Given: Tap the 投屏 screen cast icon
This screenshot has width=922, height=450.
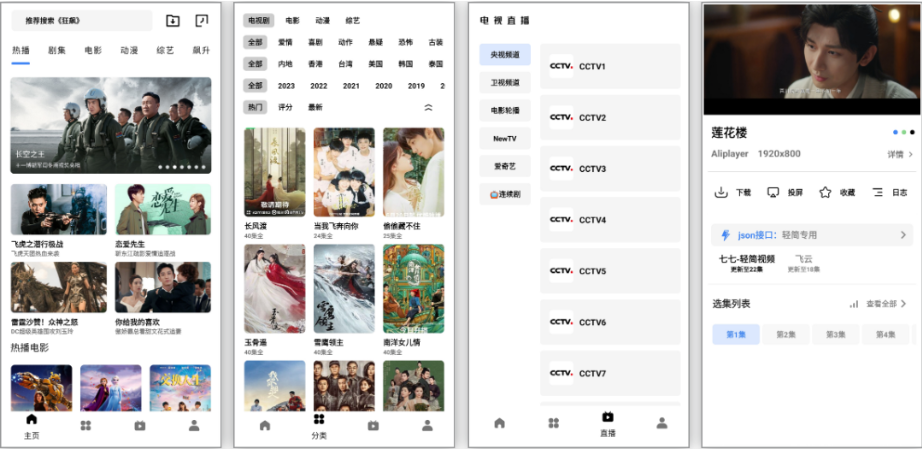Looking at the screenshot, I should [773, 192].
